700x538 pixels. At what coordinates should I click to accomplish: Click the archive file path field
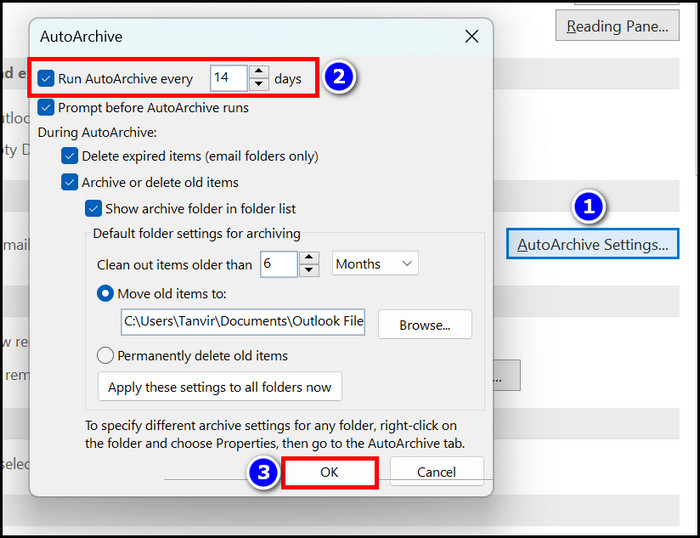(243, 321)
